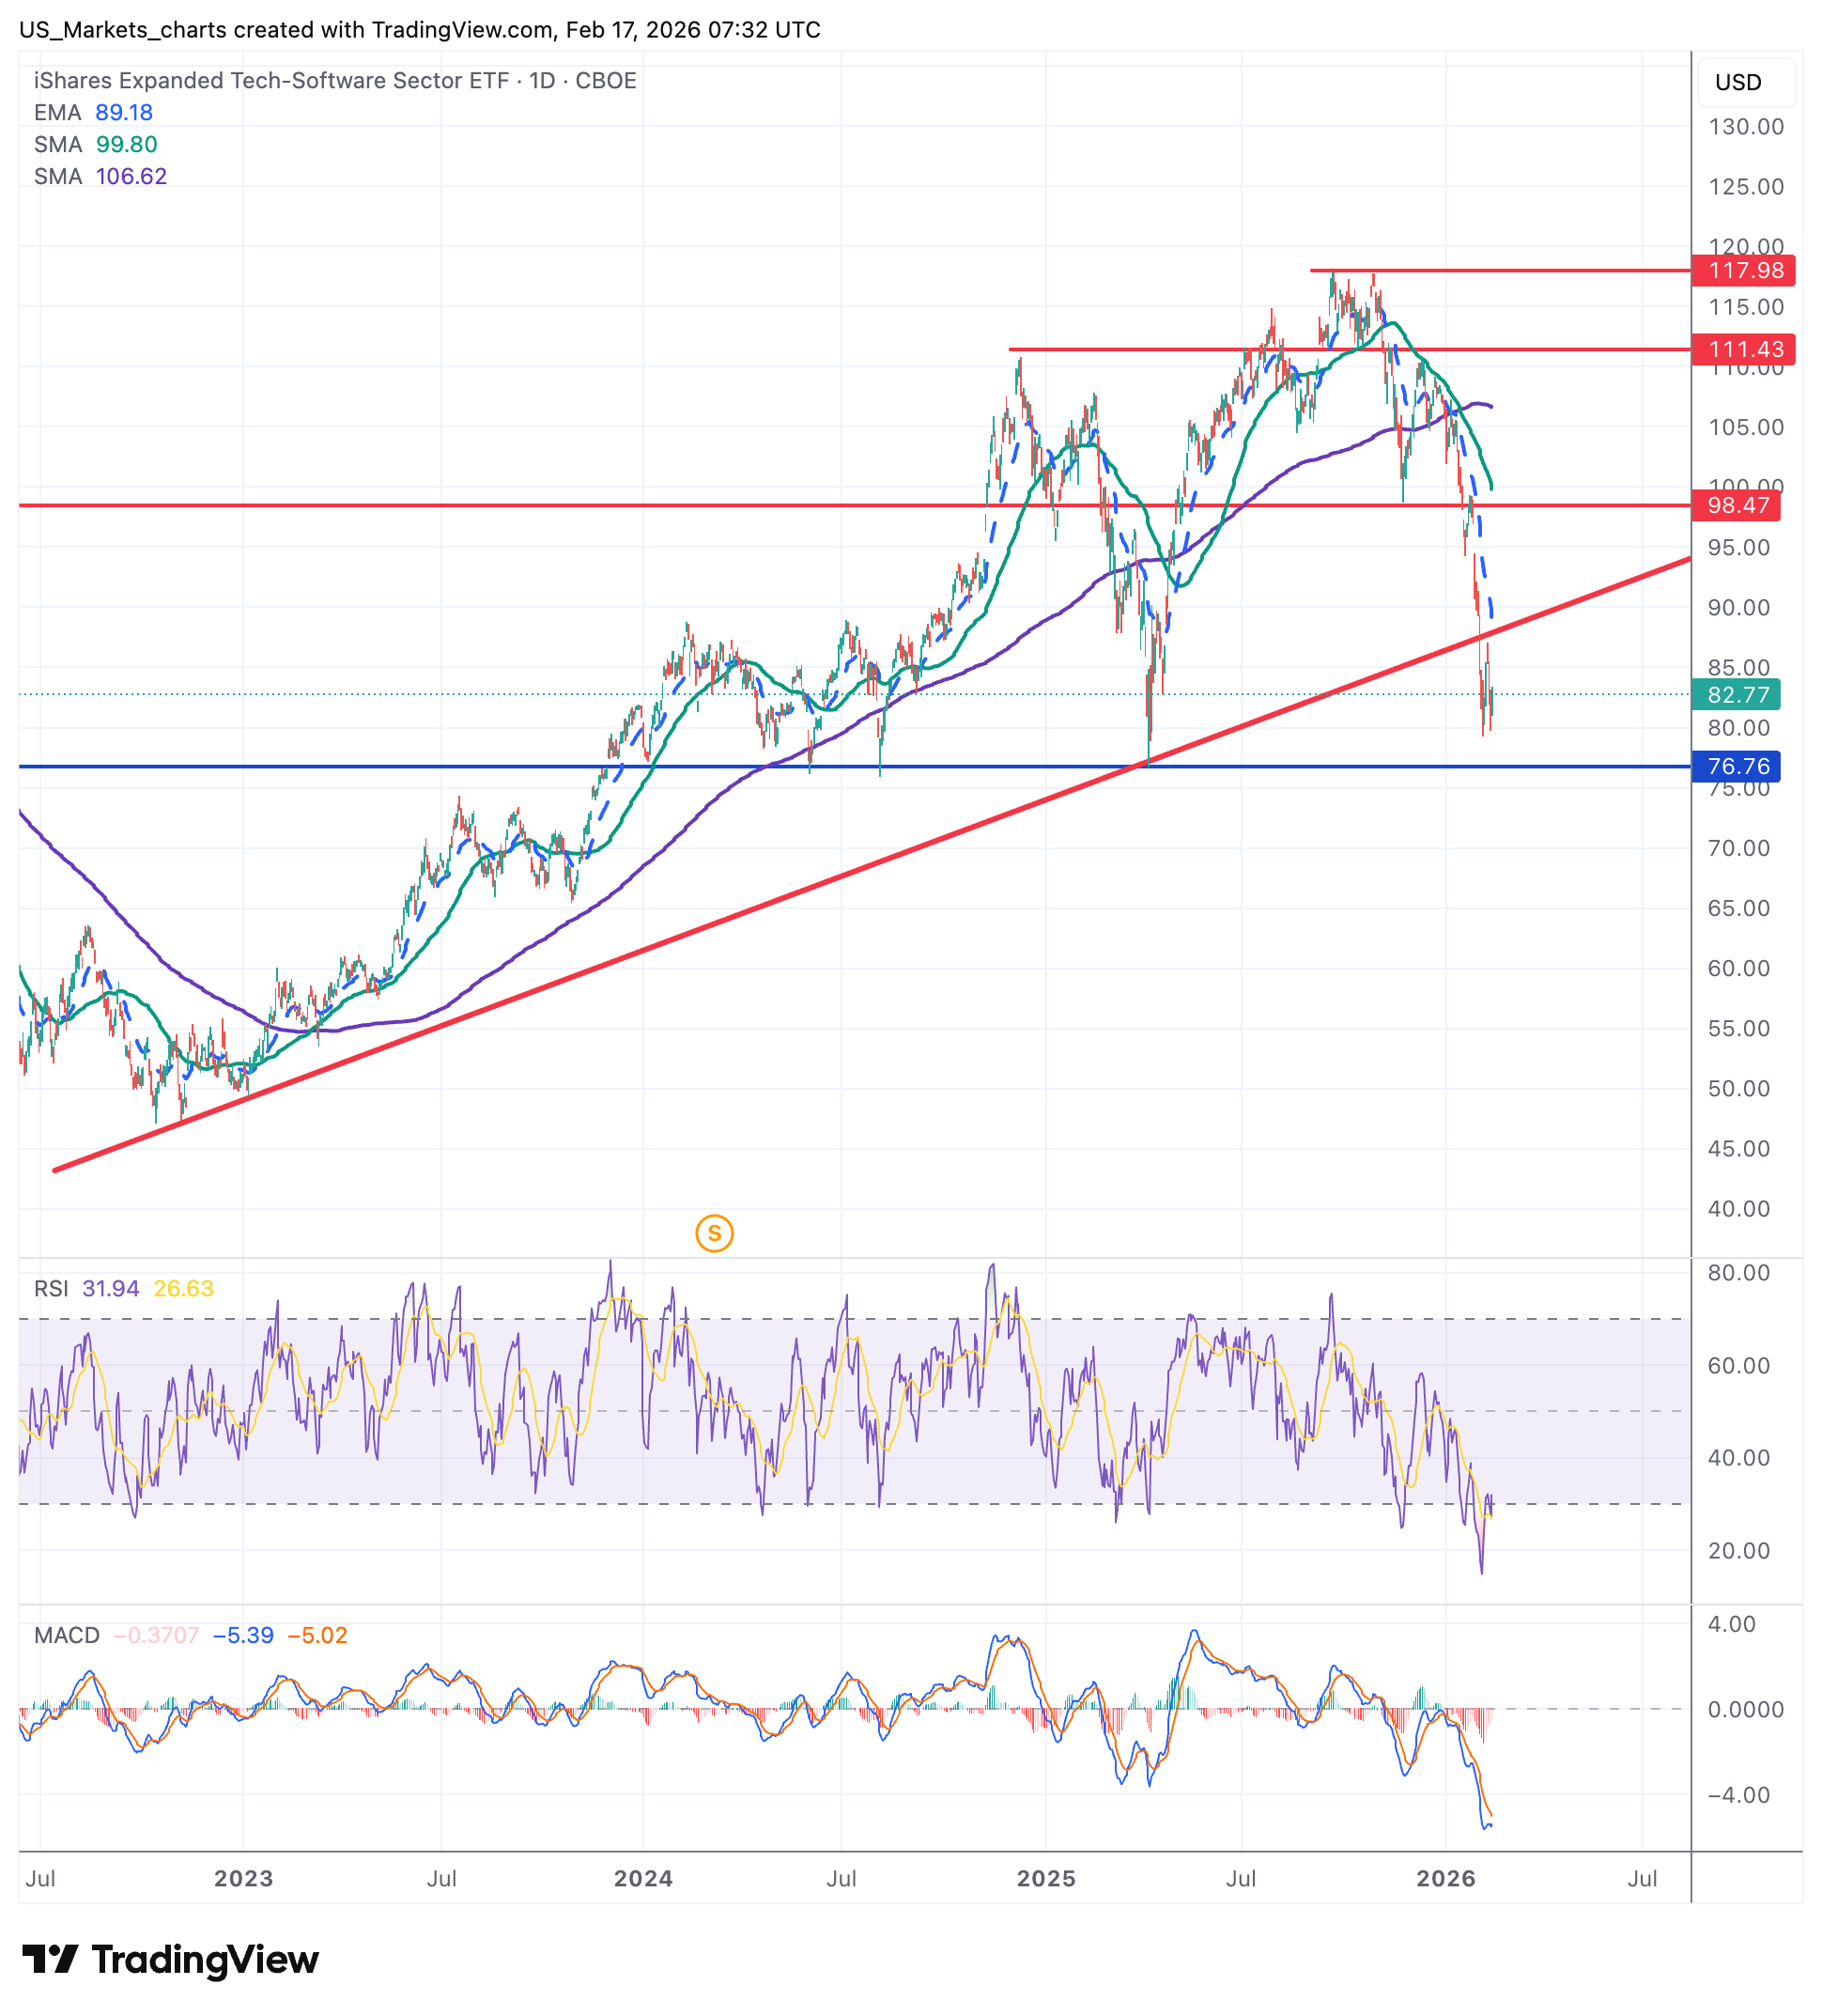Screen dimensions: 1822x2016
Task: Click the 2024 time axis label
Action: [643, 1878]
